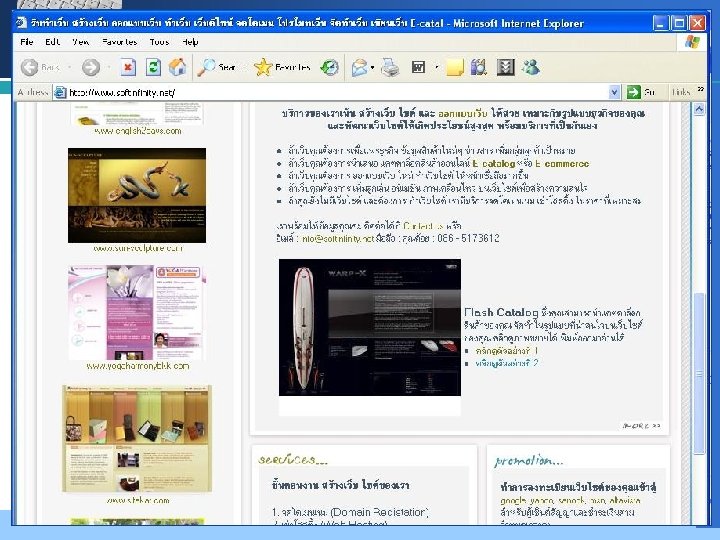
Task: Open Flash Catalog example link 2
Action: [507, 363]
